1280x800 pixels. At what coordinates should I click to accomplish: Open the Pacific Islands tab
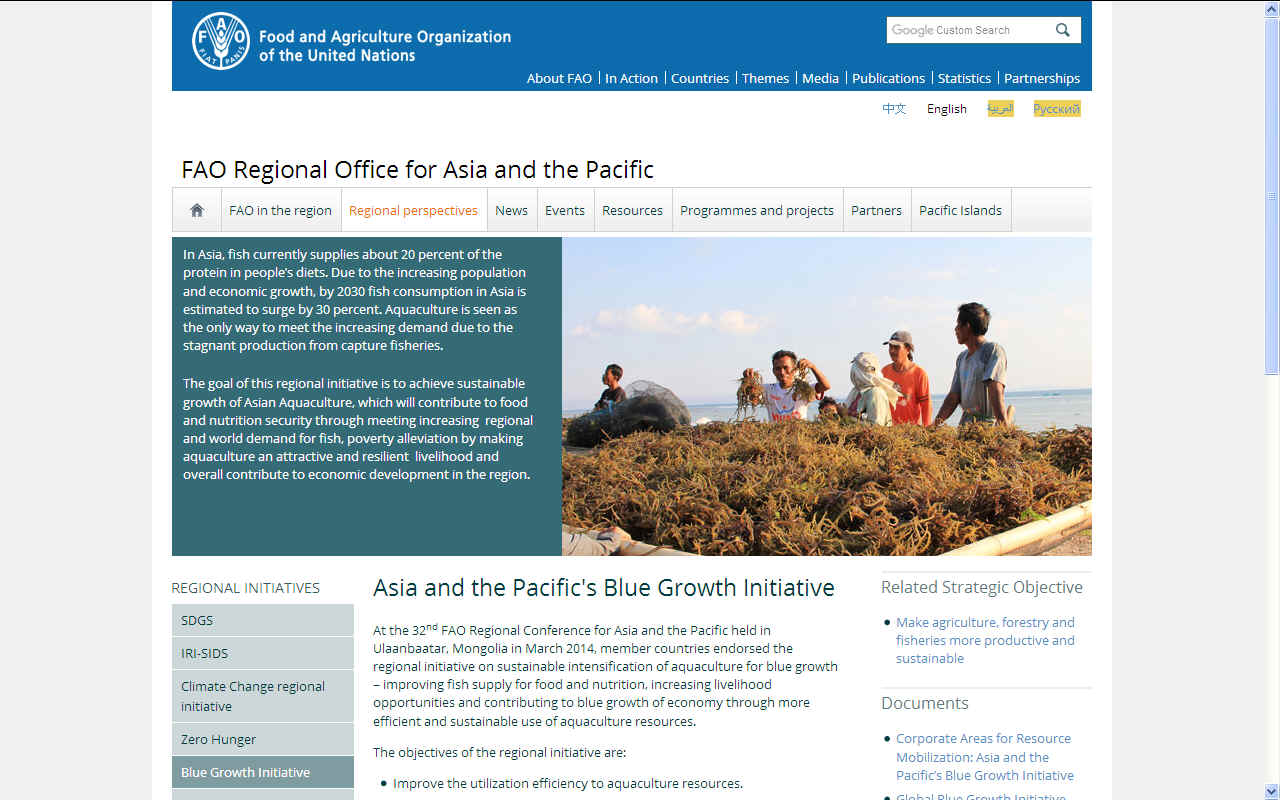click(x=960, y=210)
